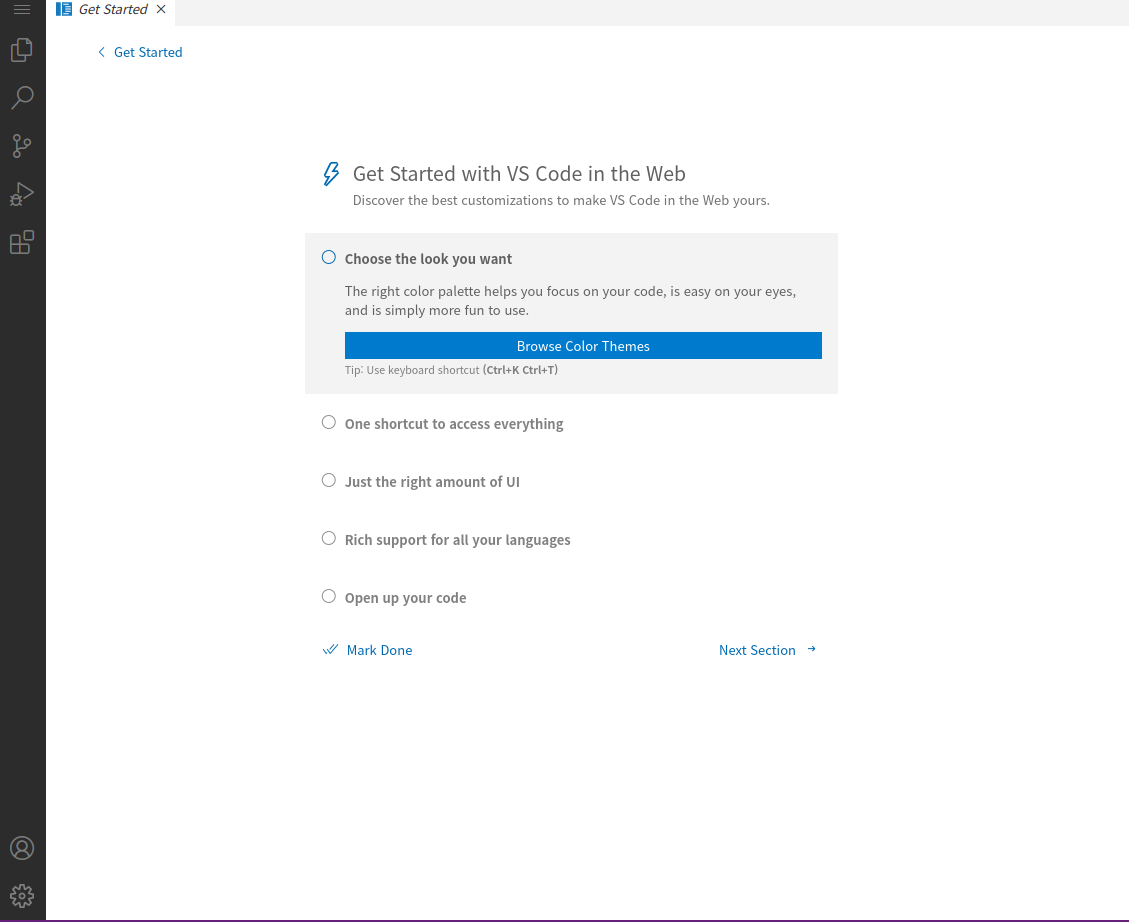The image size is (1129, 922).
Task: Mark 'Rich support for all your languages' complete
Action: coord(328,538)
